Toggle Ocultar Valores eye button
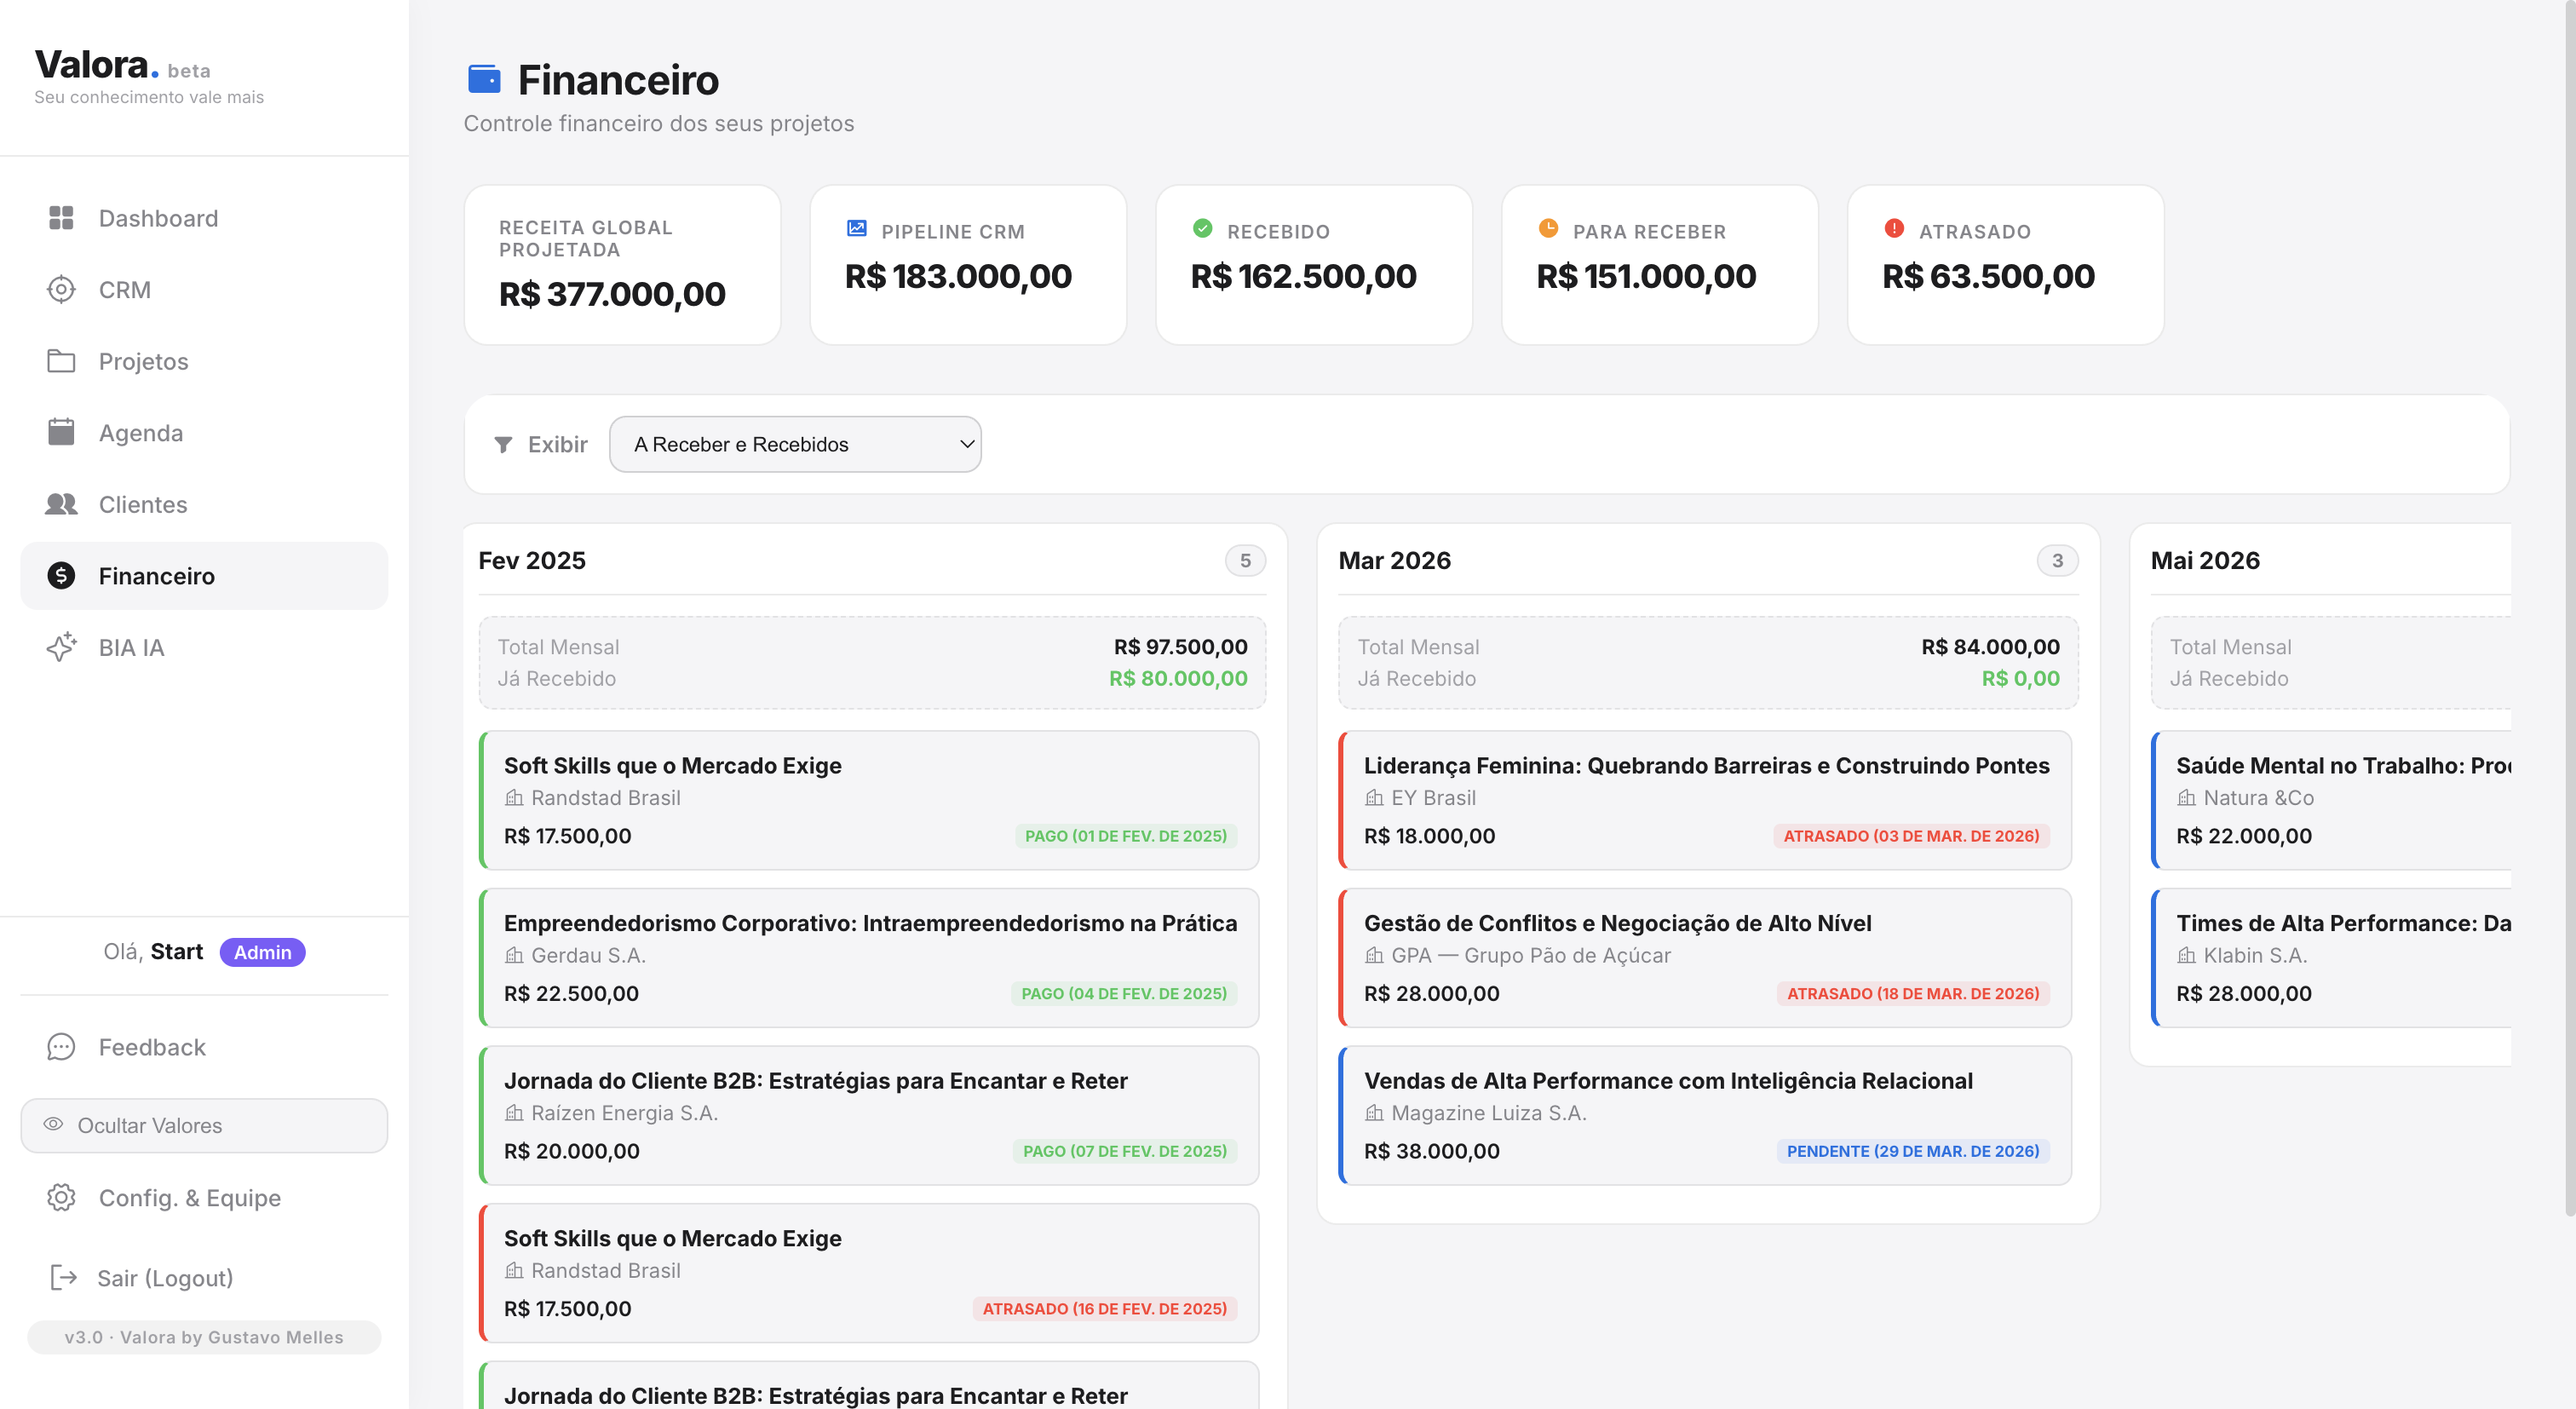This screenshot has width=2576, height=1409. pos(204,1126)
